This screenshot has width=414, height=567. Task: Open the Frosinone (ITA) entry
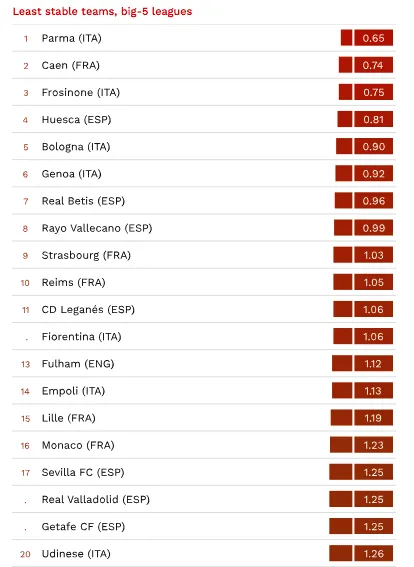pos(81,92)
